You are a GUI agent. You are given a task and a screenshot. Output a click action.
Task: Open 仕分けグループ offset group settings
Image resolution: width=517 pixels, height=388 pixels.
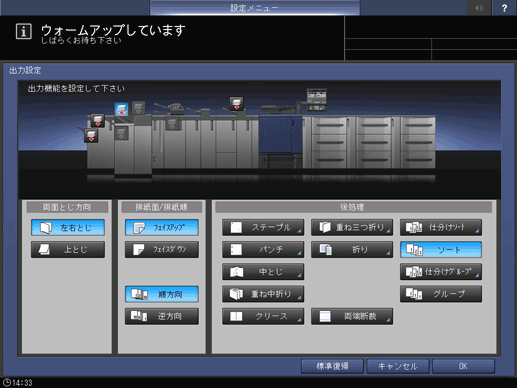pos(441,272)
